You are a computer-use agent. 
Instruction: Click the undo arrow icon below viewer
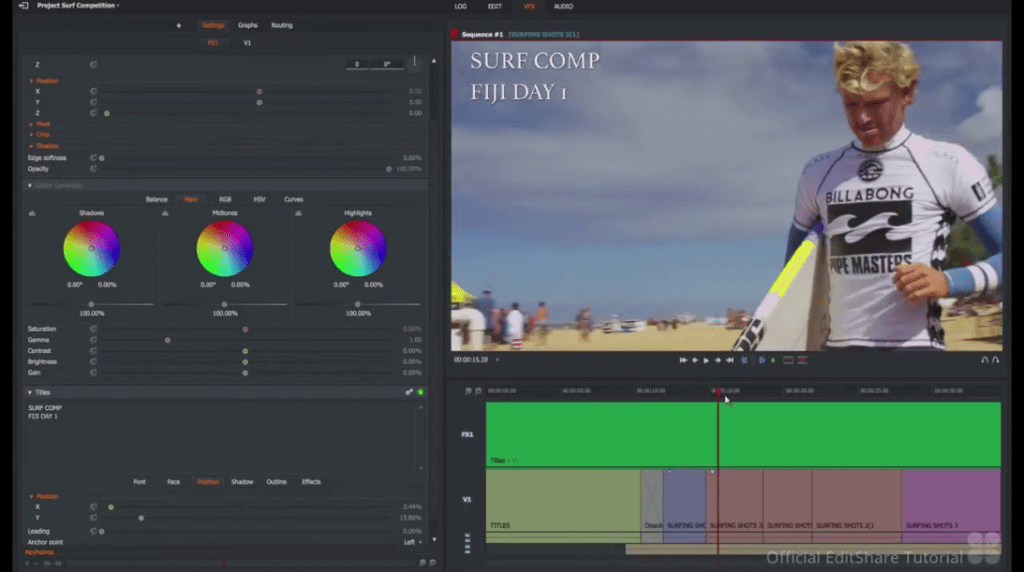pyautogui.click(x=984, y=360)
